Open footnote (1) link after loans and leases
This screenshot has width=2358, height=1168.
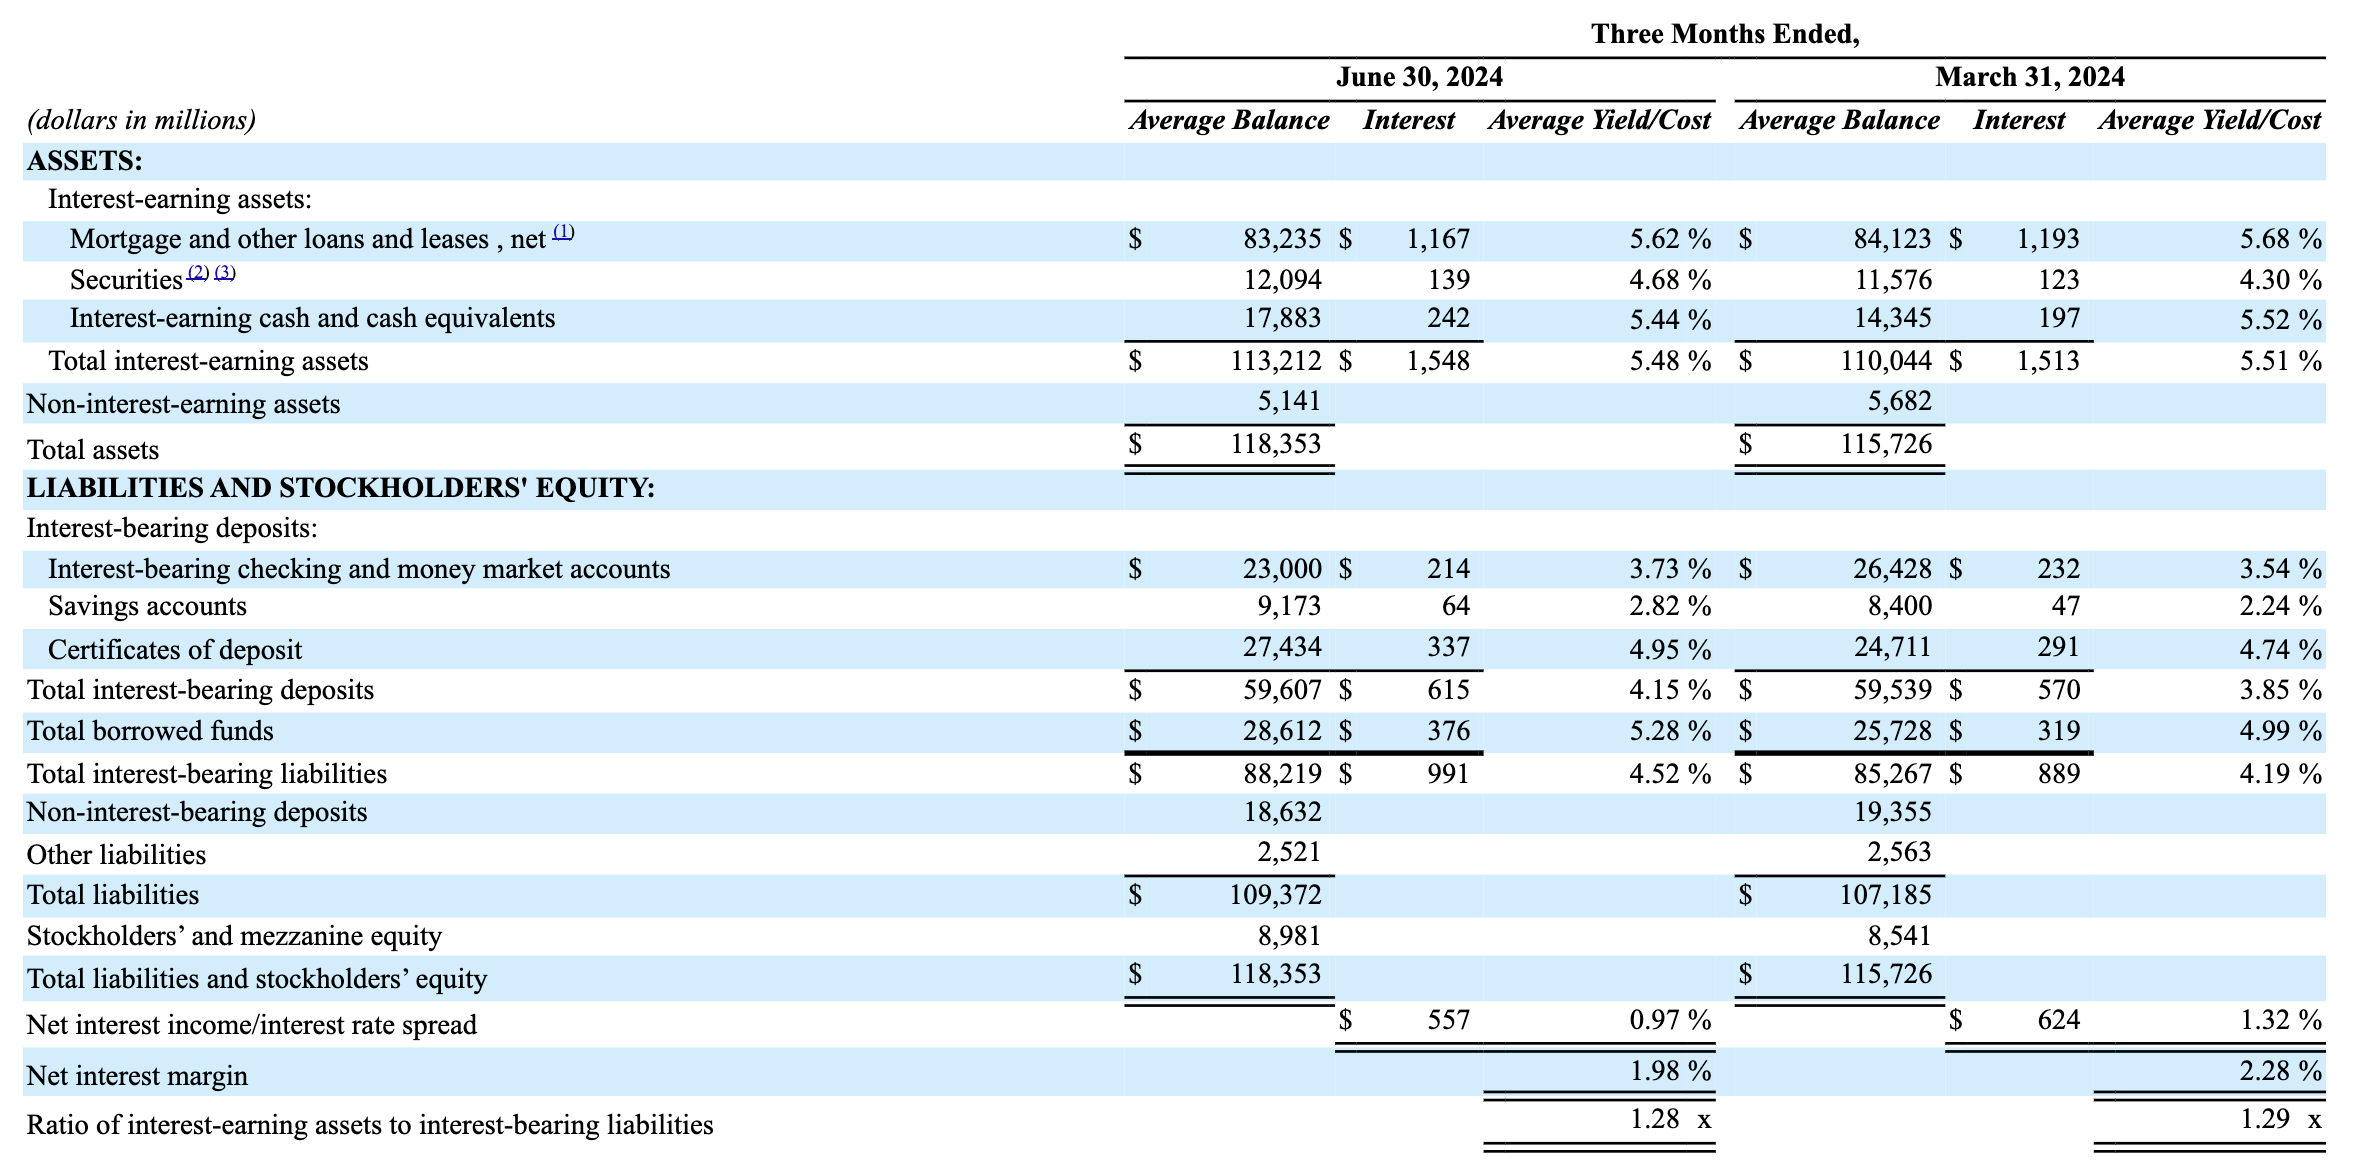point(563,232)
